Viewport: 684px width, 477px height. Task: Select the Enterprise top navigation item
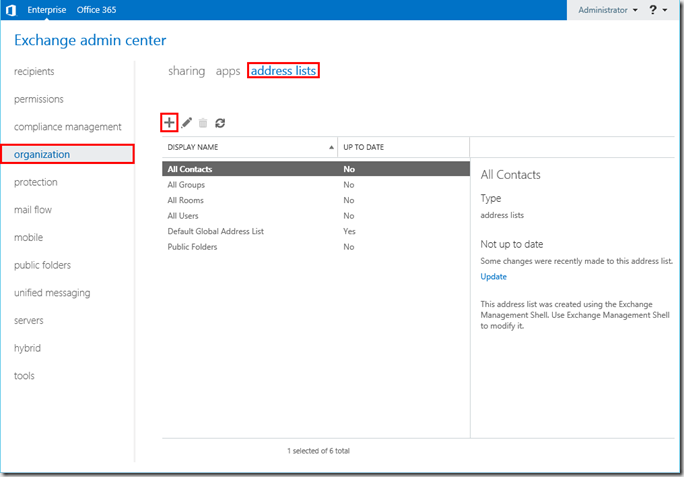coord(46,10)
